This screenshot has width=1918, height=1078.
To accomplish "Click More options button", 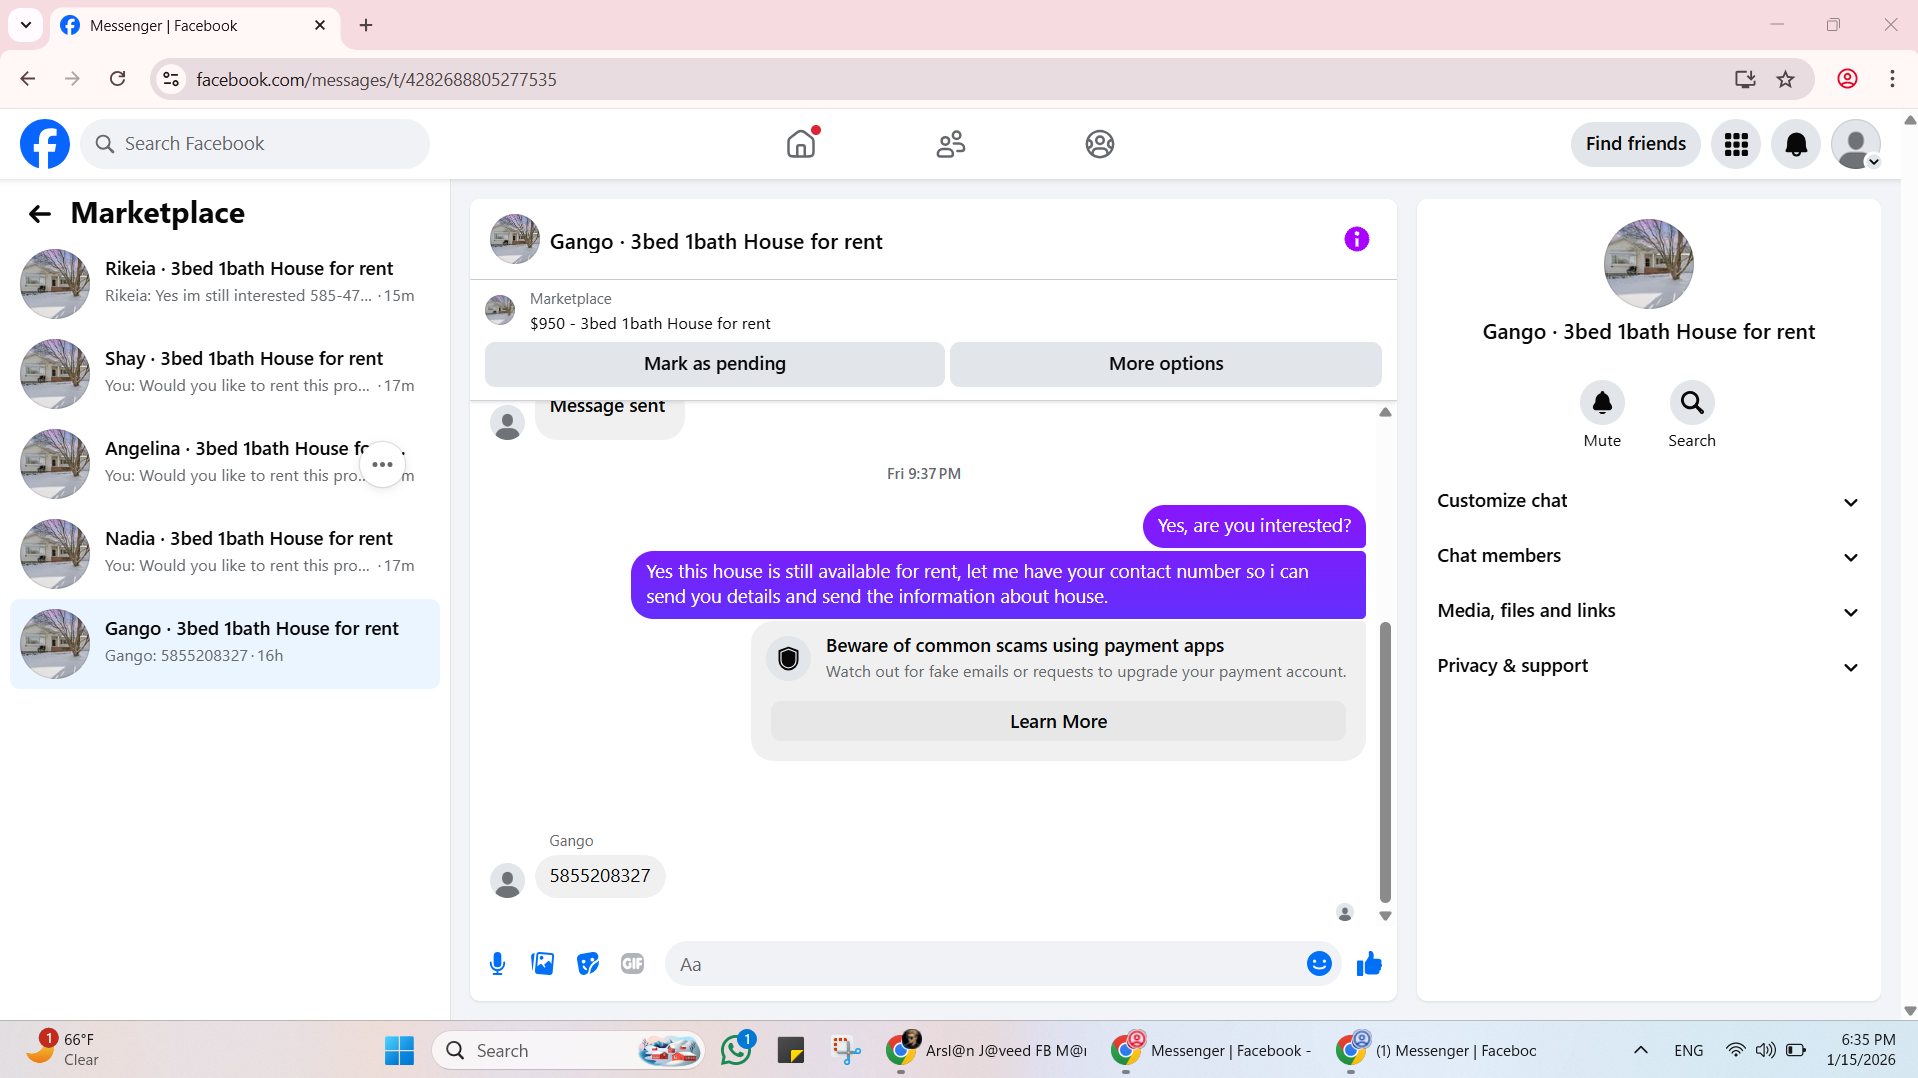I will [1165, 364].
